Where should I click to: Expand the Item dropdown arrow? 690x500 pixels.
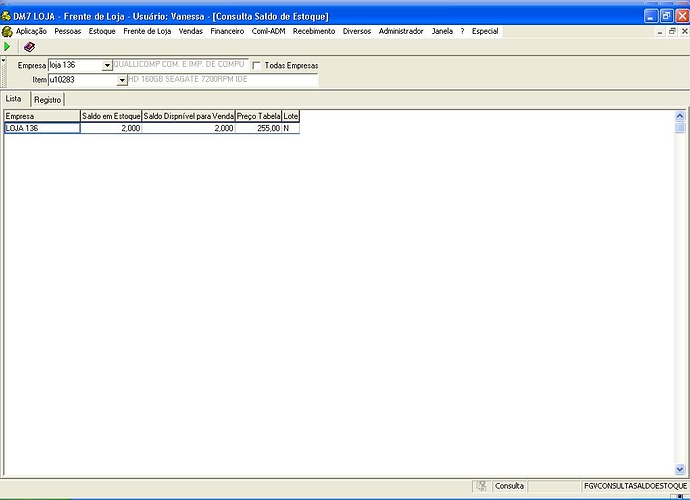(x=122, y=81)
